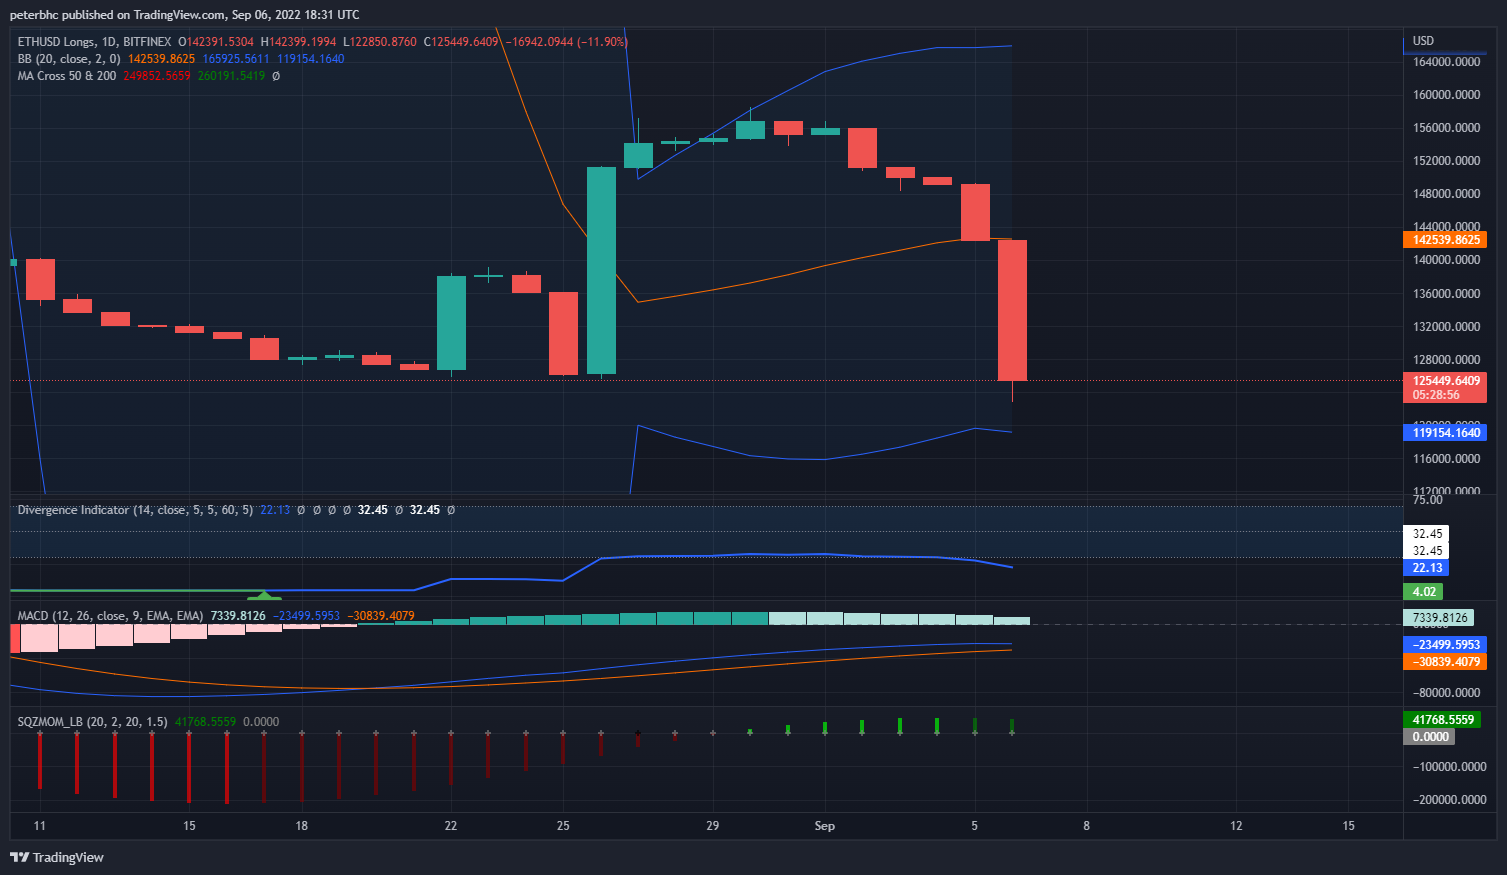The image size is (1507, 875).
Task: Click the blue -23499.5953 MACD axis tag
Action: [x=1445, y=645]
